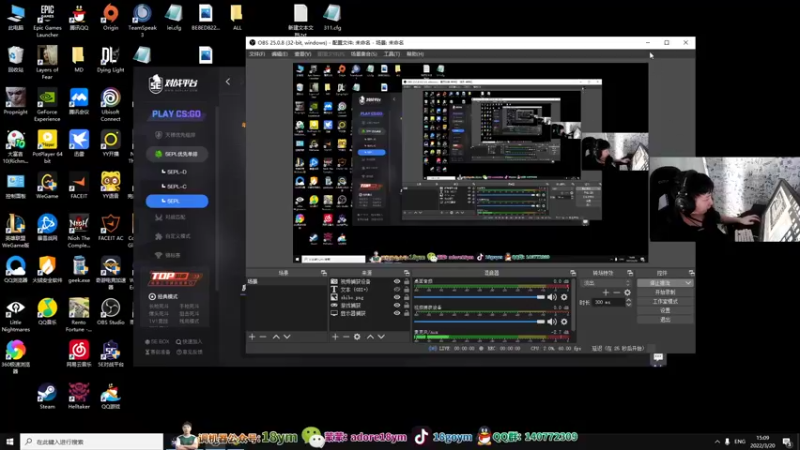Open source properties gear in Sources panel

(x=357, y=337)
